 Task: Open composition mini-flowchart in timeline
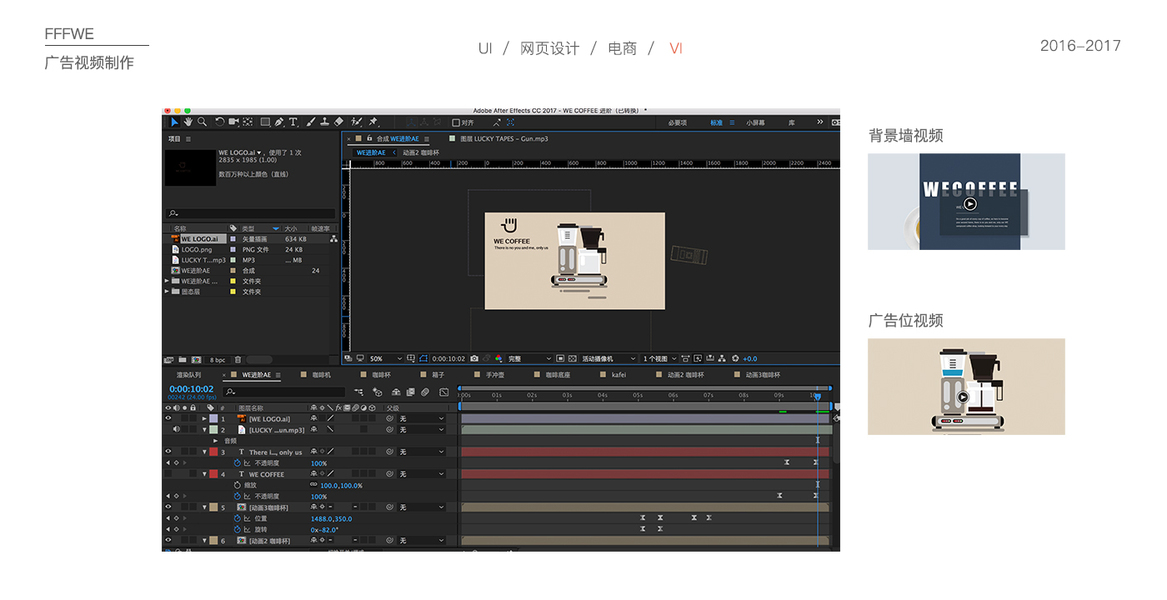click(x=359, y=392)
